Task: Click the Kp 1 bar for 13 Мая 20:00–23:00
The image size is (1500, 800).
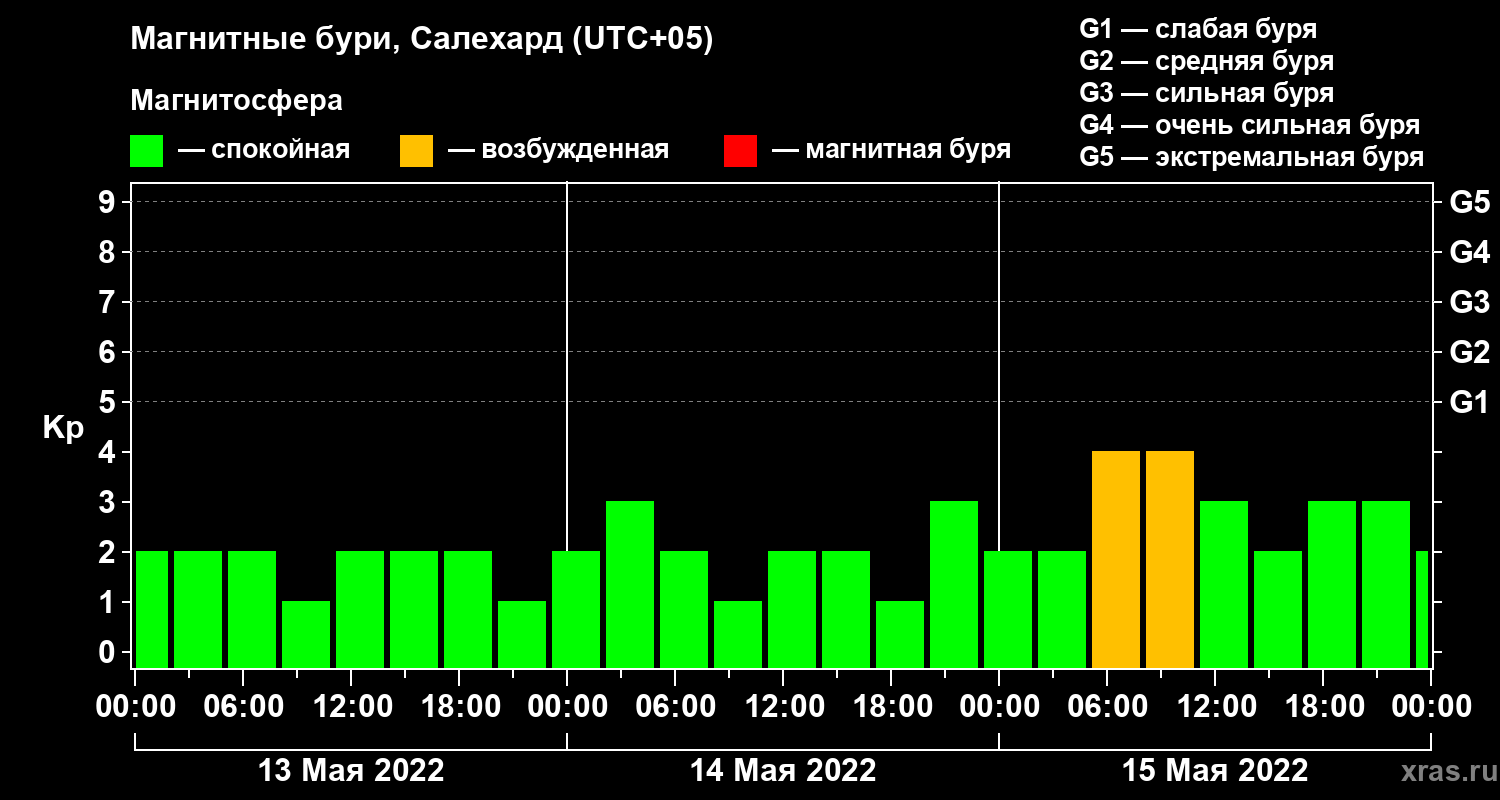Action: [522, 635]
